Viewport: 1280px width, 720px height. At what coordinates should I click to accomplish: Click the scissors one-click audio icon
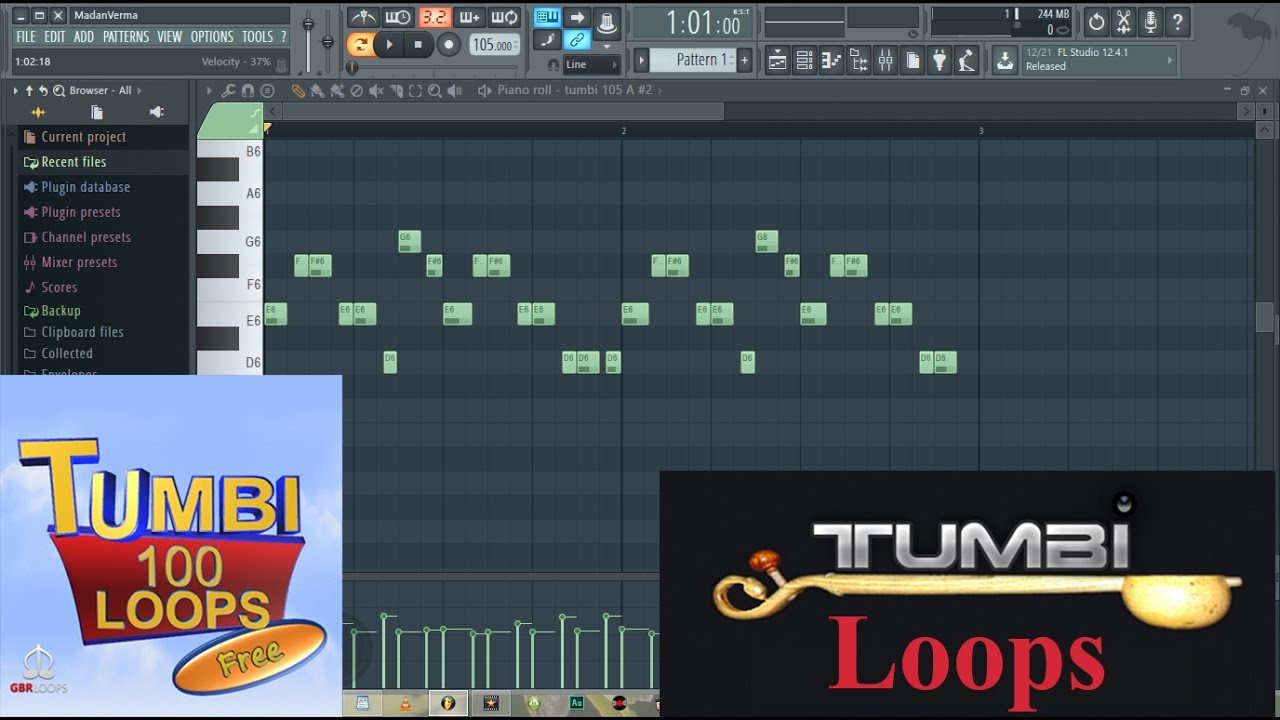click(x=1124, y=21)
